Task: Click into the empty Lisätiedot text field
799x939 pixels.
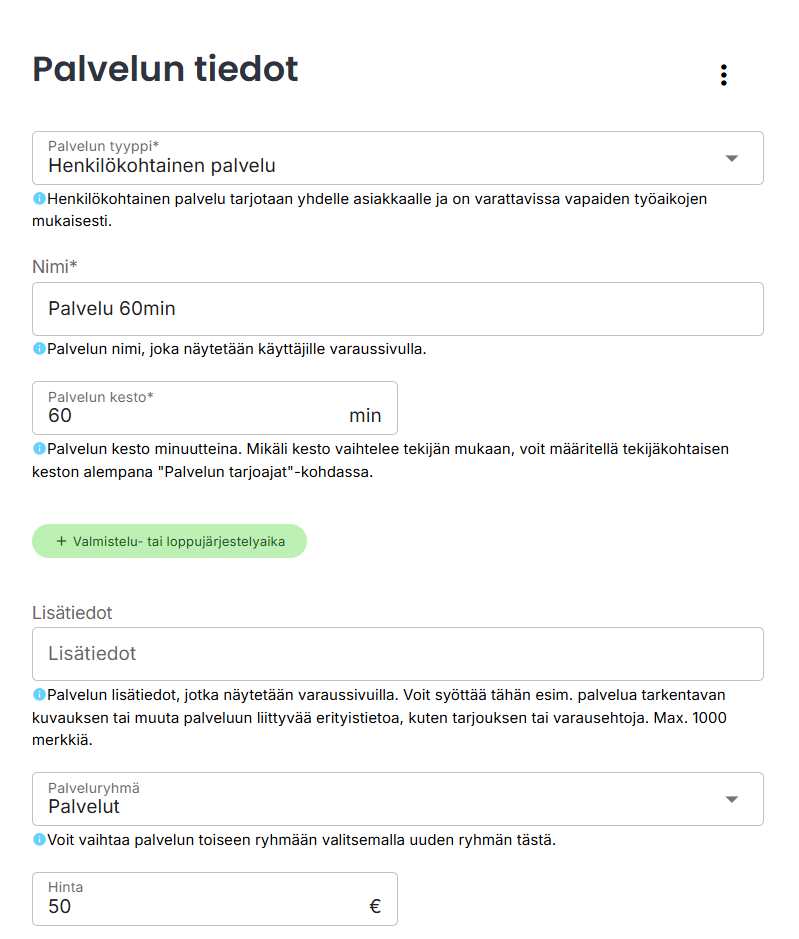Action: coord(398,654)
